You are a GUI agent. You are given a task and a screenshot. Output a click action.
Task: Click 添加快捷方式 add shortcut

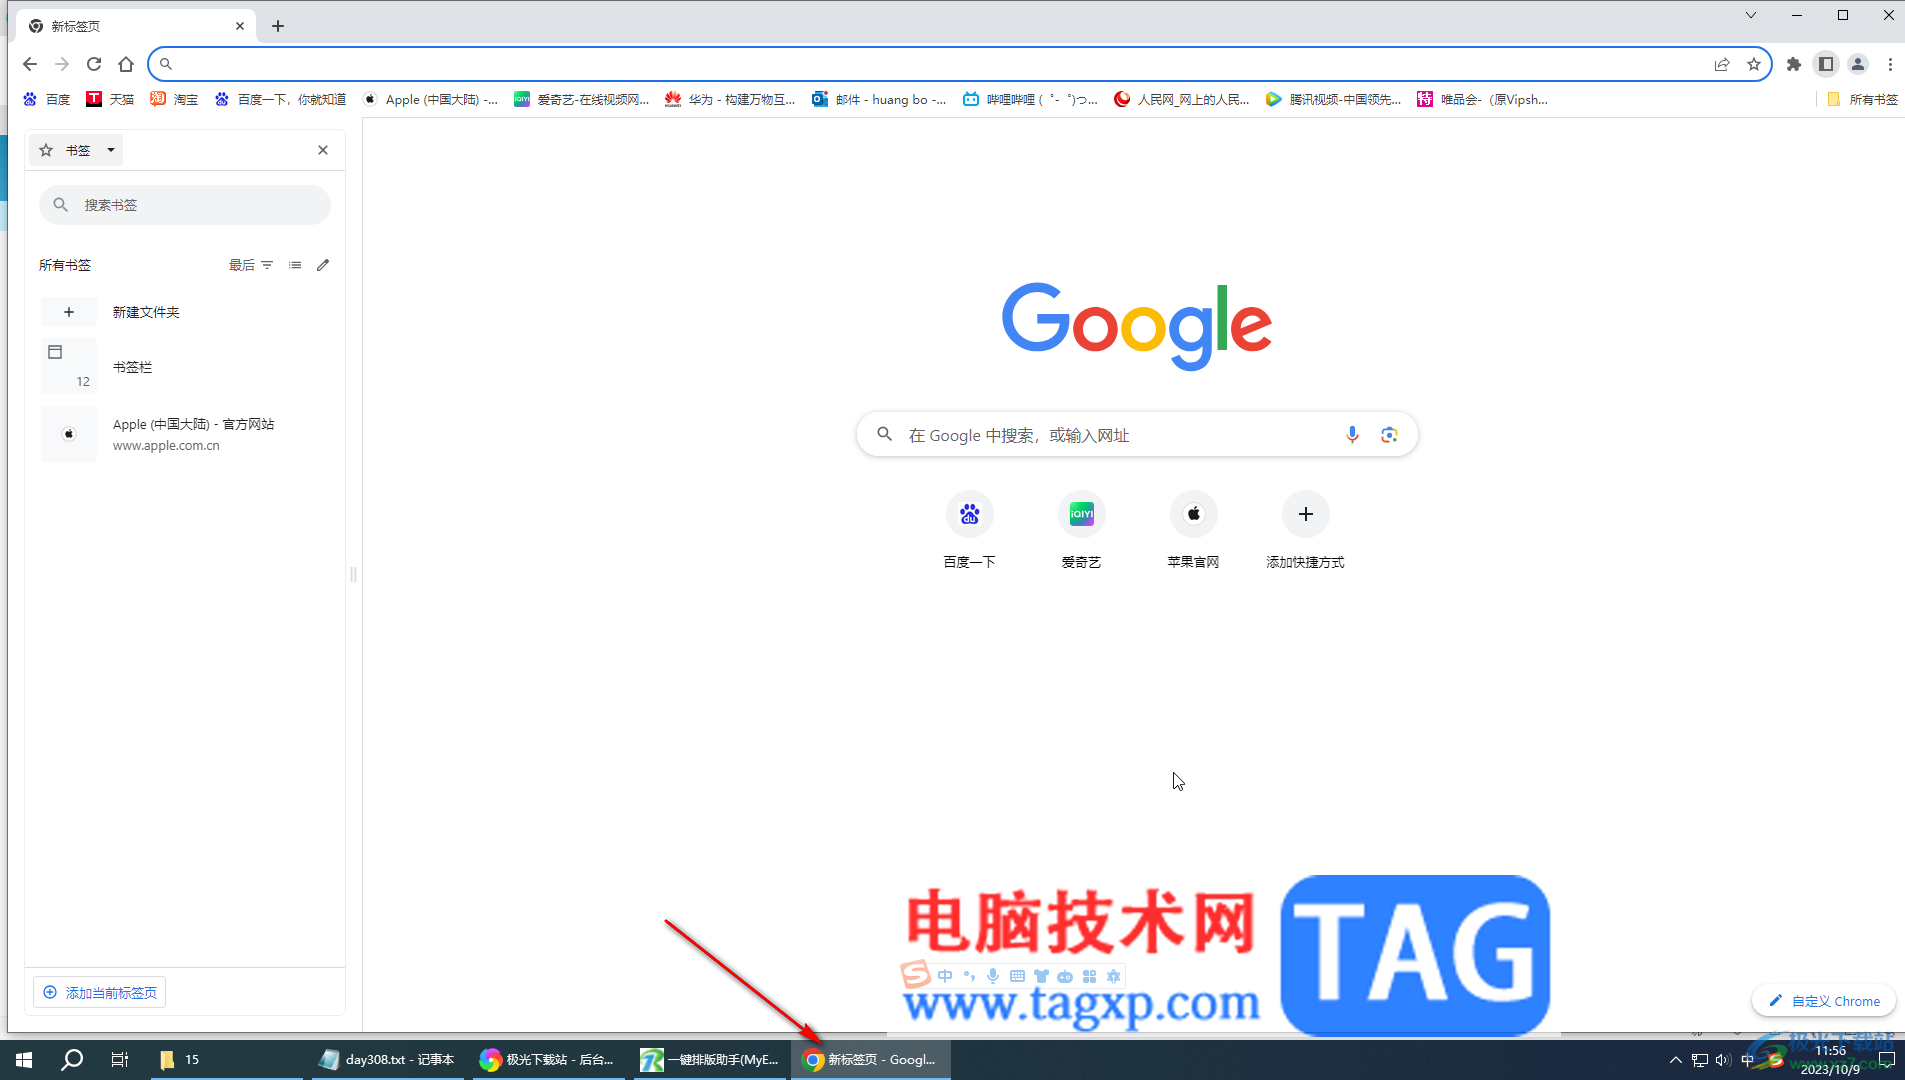[x=1305, y=531]
